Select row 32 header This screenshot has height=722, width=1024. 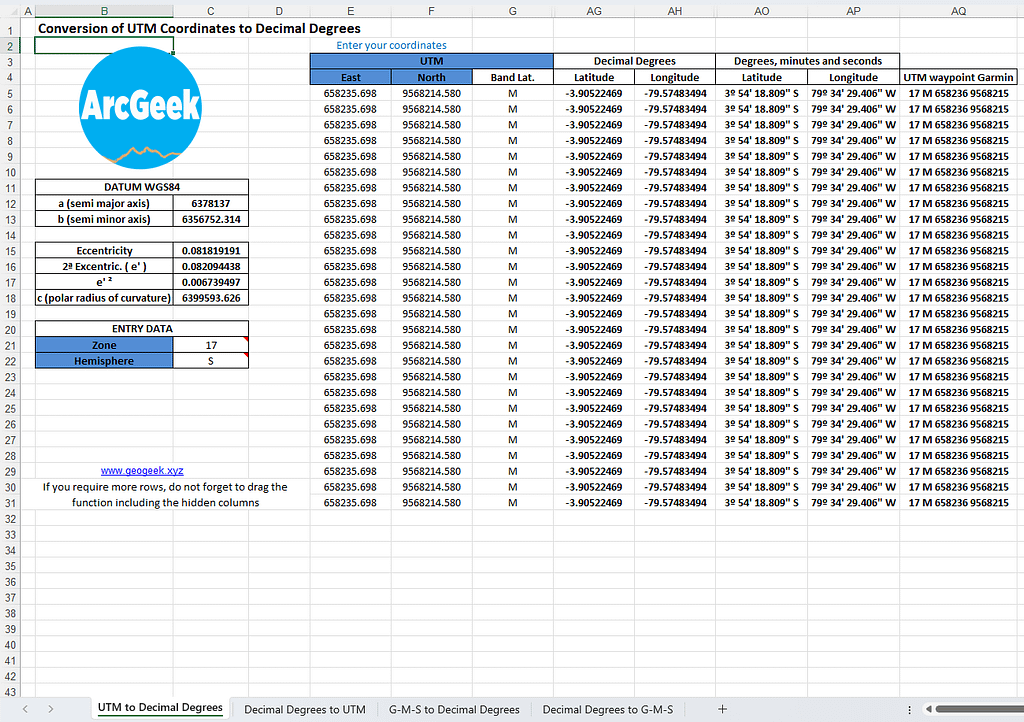point(10,519)
